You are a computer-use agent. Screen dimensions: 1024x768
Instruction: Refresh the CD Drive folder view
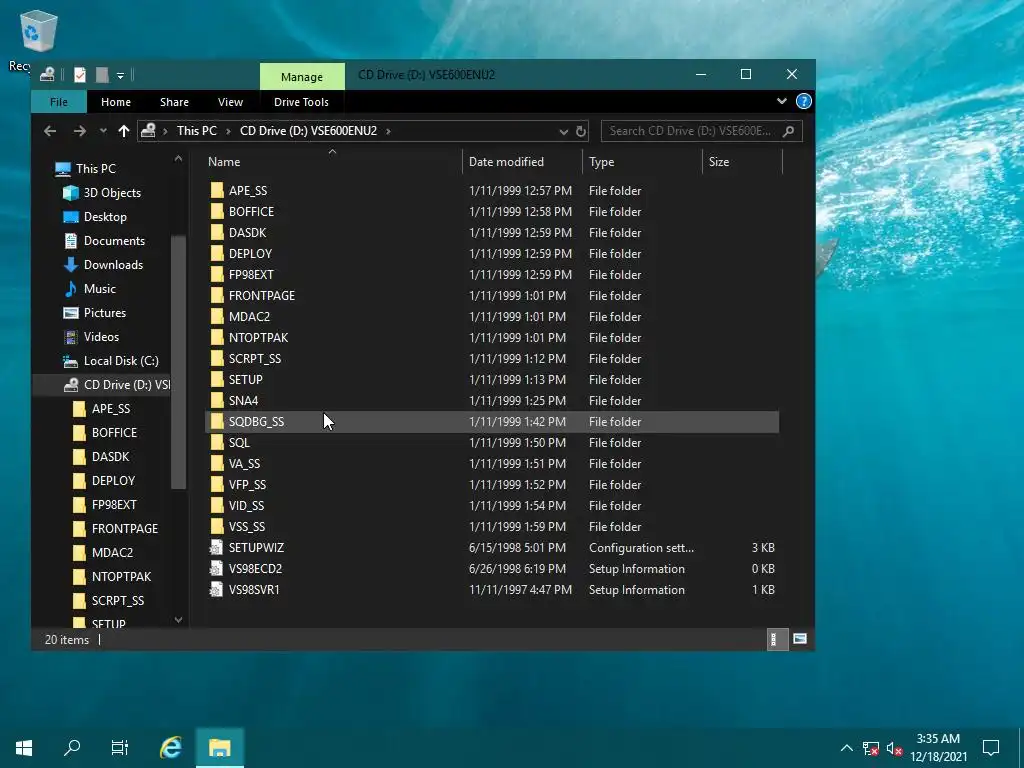(x=581, y=131)
